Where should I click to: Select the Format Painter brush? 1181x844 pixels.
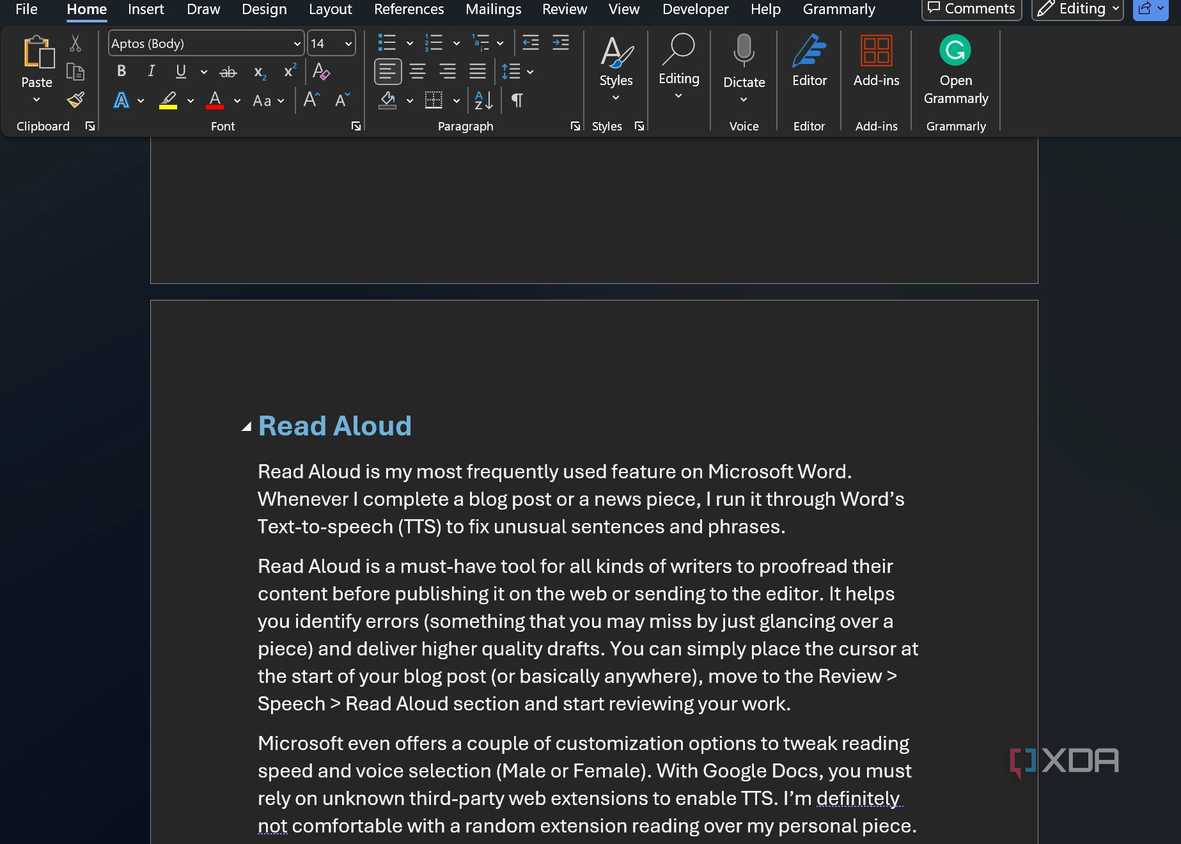click(x=75, y=99)
